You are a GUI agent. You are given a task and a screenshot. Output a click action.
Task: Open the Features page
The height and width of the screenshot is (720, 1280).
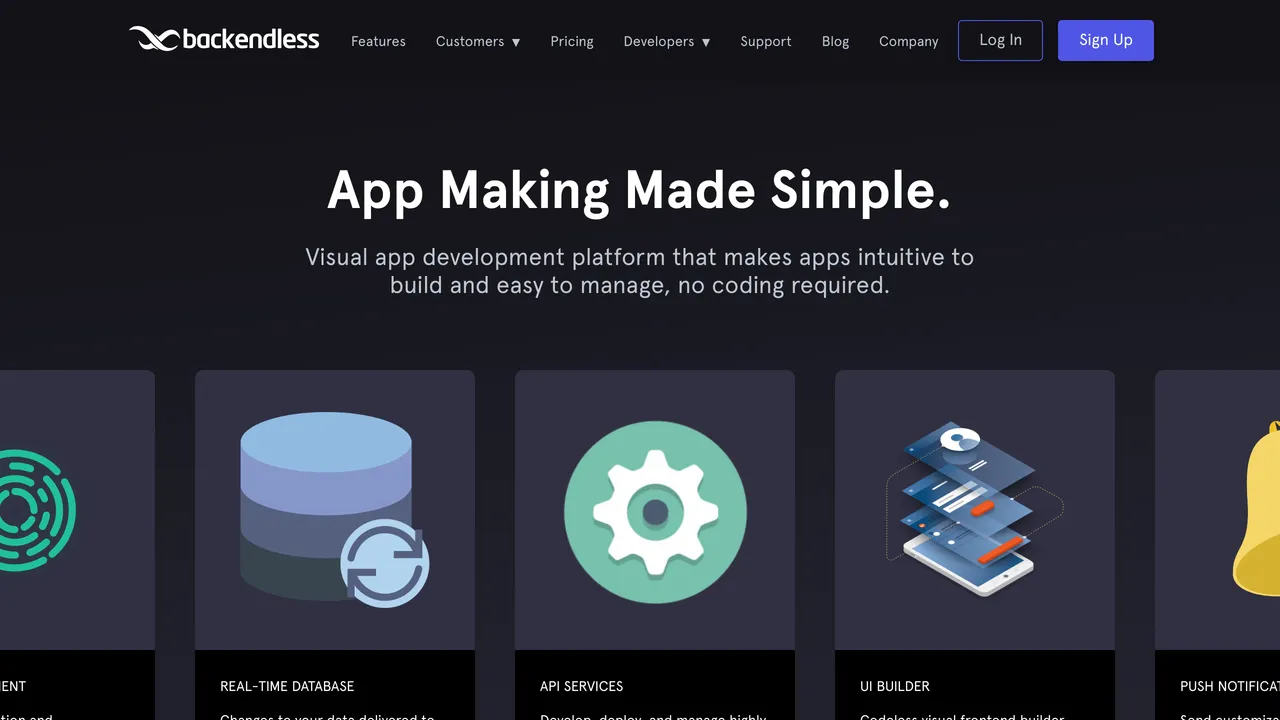tap(378, 41)
